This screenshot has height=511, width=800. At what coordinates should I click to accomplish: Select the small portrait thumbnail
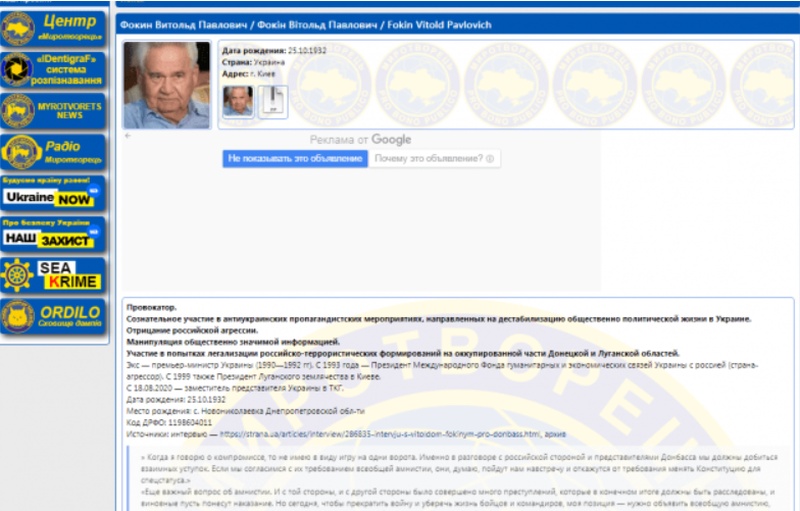pos(237,101)
